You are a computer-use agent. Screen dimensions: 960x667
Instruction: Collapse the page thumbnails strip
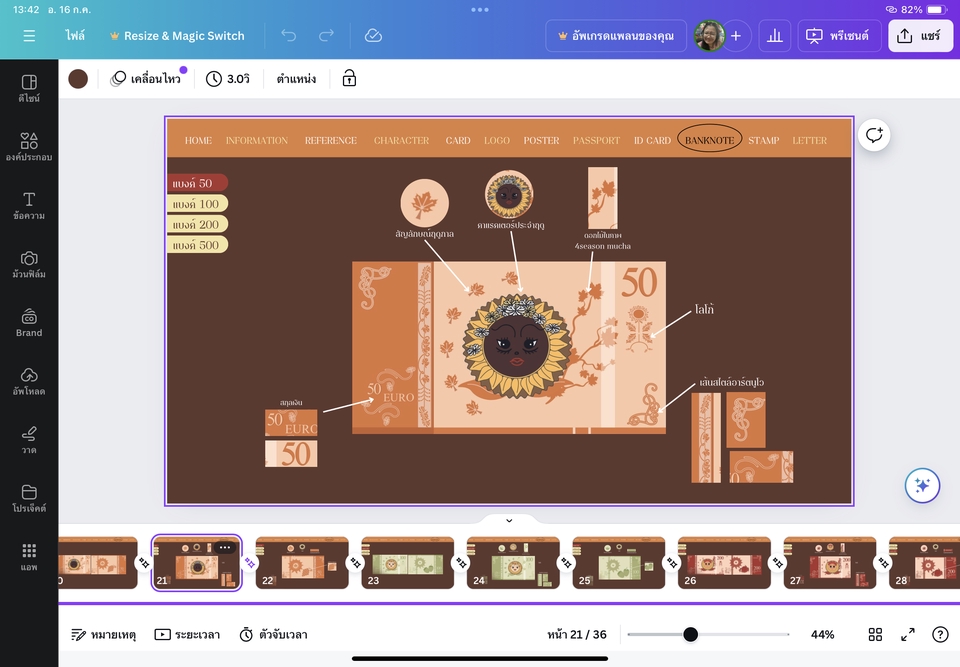pos(509,521)
